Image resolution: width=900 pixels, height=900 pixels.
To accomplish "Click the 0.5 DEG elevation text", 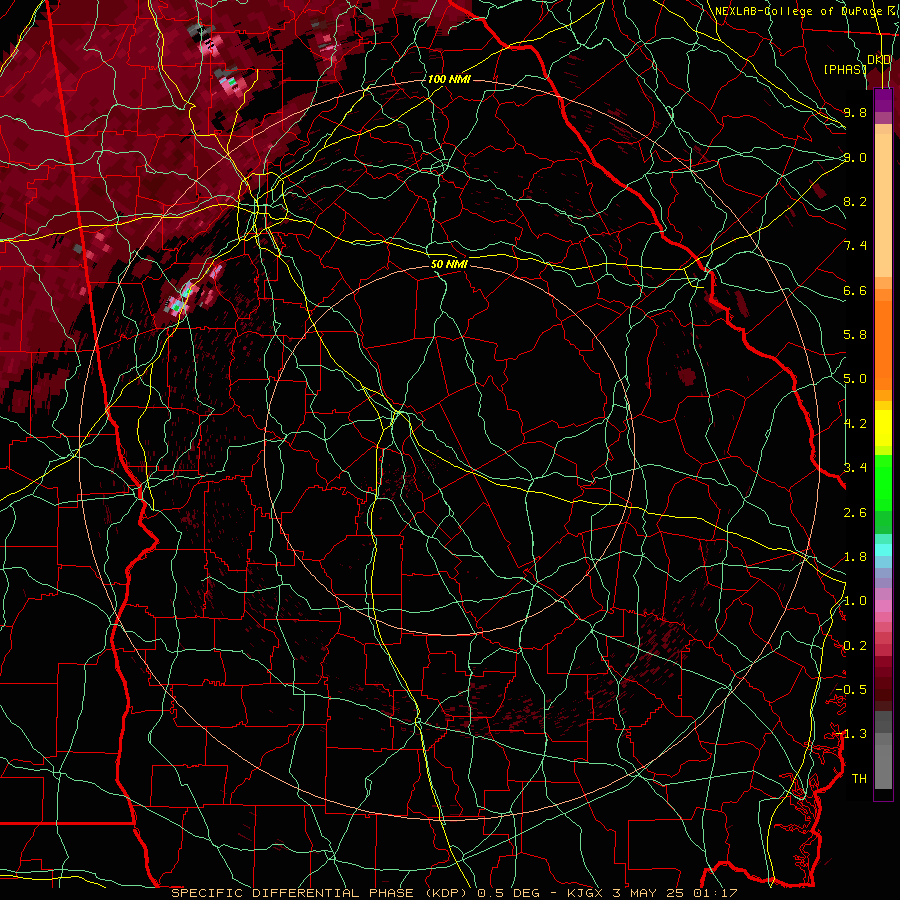I will [509, 893].
